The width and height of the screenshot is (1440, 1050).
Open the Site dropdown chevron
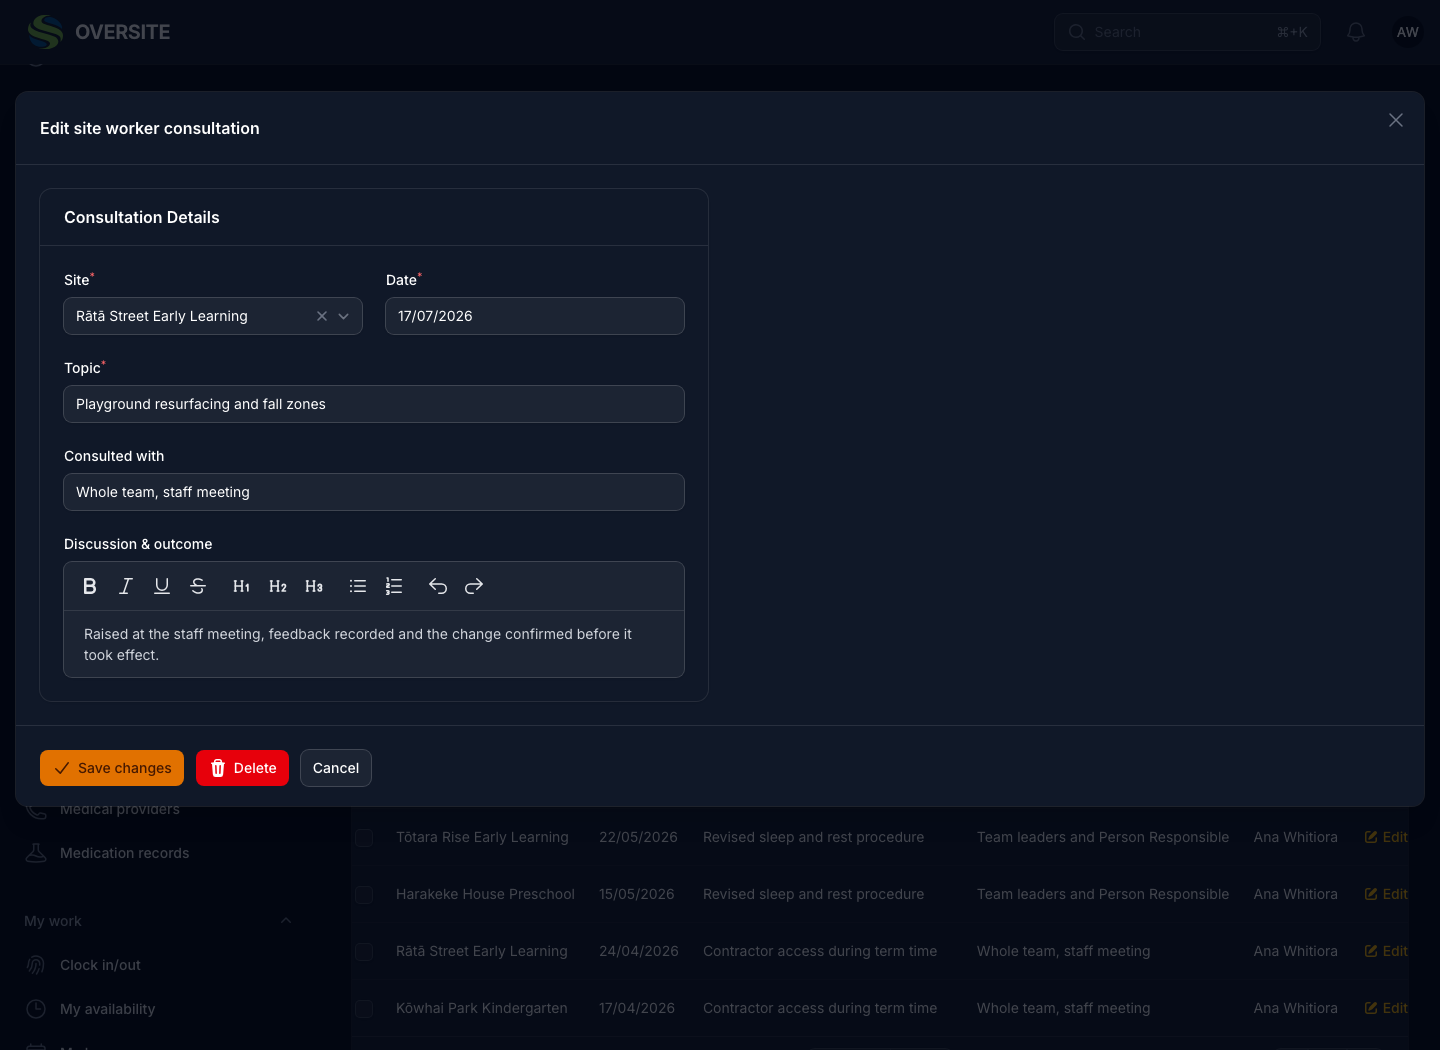click(x=344, y=316)
